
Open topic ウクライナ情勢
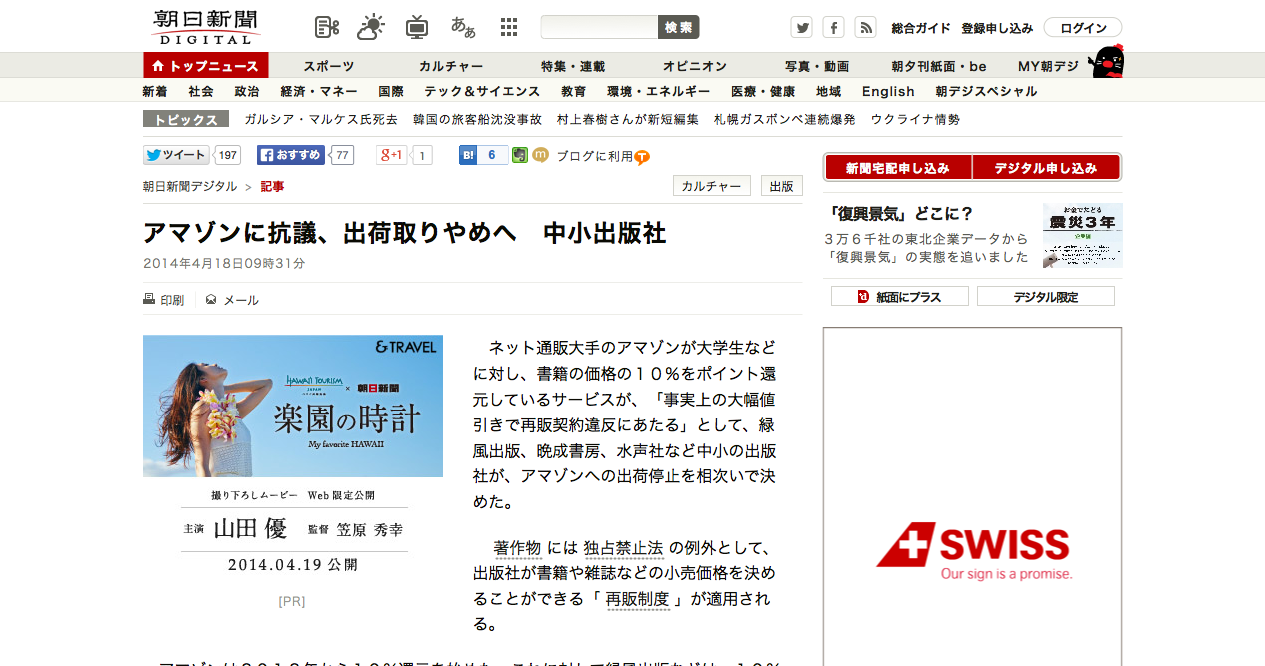[915, 119]
